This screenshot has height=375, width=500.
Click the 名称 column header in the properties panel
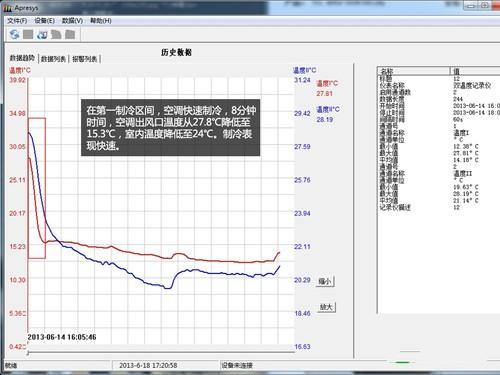(414, 71)
